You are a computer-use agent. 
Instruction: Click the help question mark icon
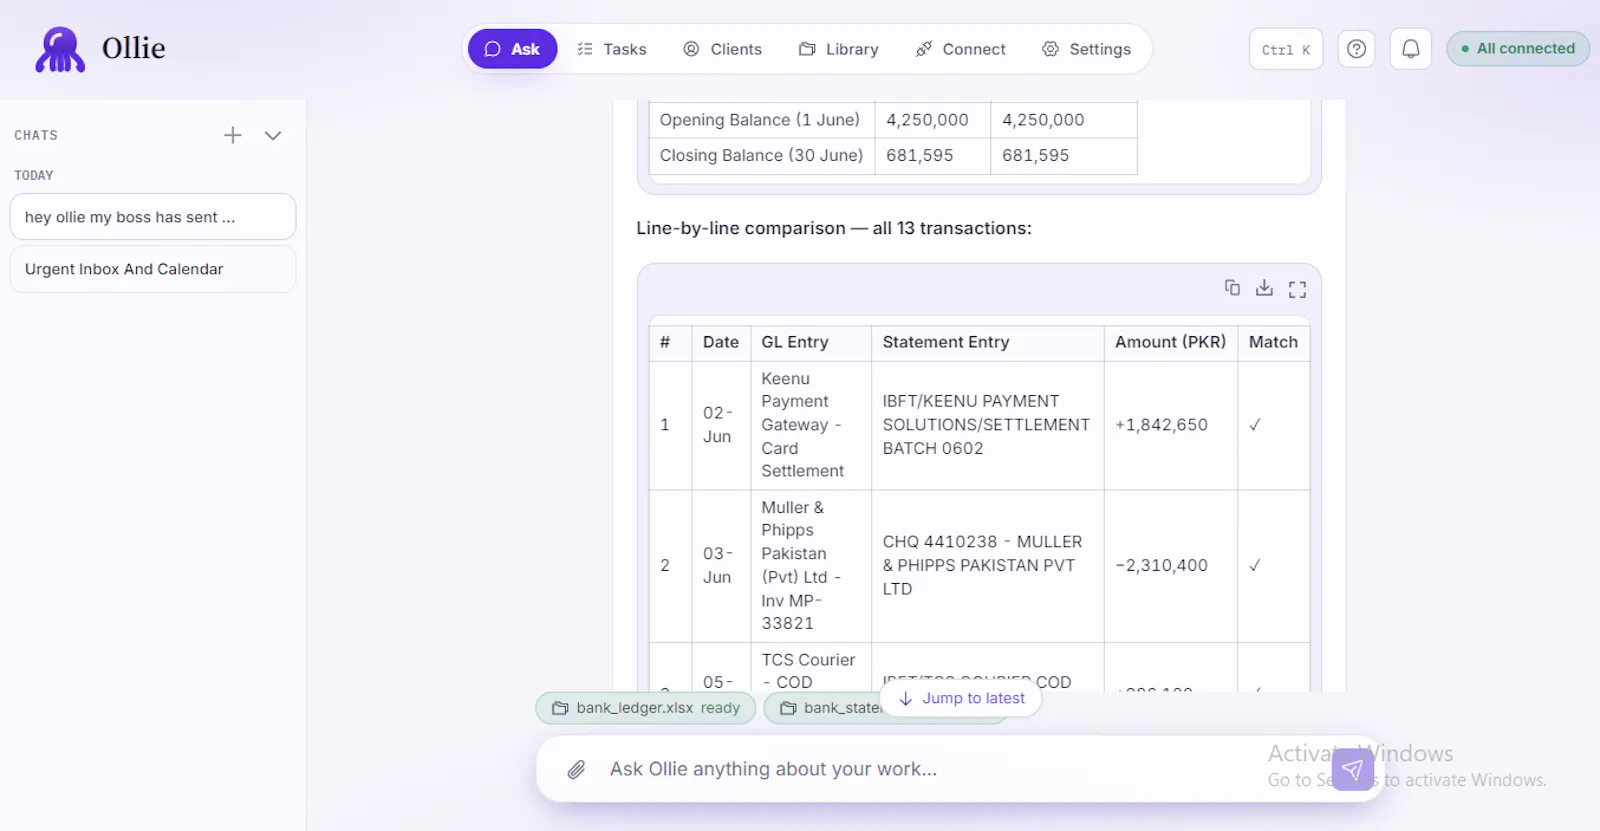[x=1356, y=49]
